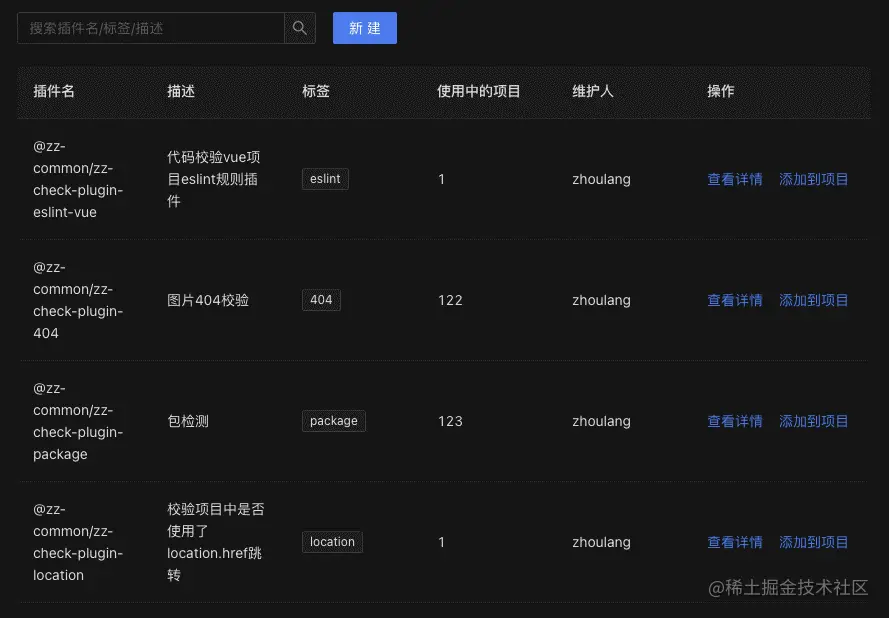Add check-plugin-location to project
The height and width of the screenshot is (618, 889).
pyautogui.click(x=814, y=542)
